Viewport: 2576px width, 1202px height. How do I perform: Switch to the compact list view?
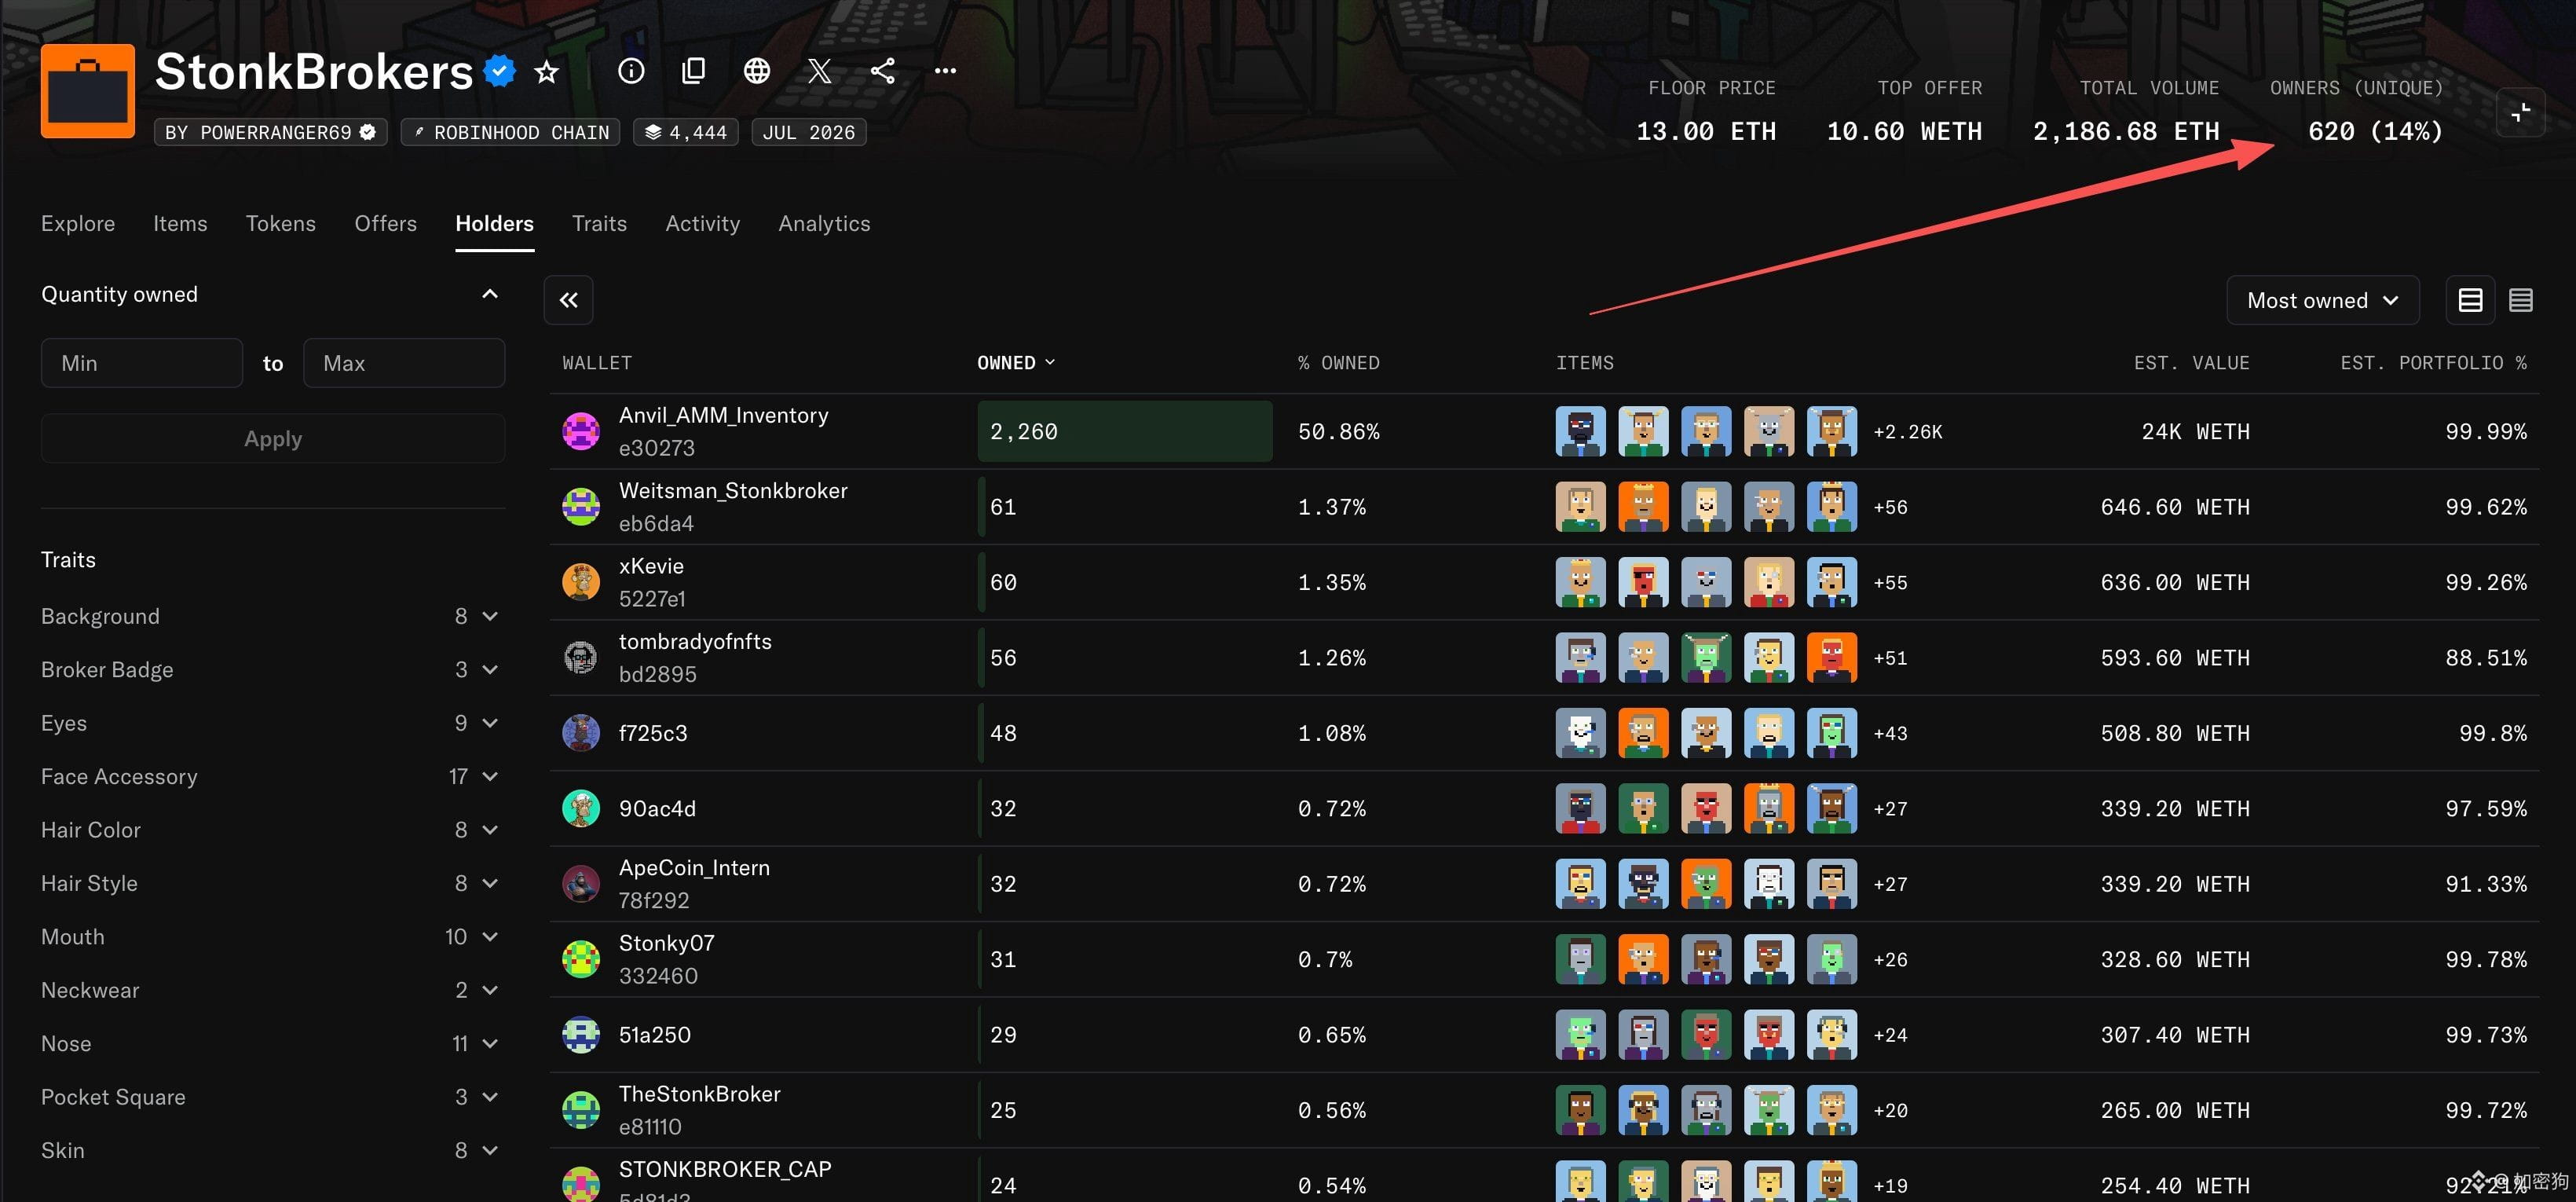click(2521, 300)
